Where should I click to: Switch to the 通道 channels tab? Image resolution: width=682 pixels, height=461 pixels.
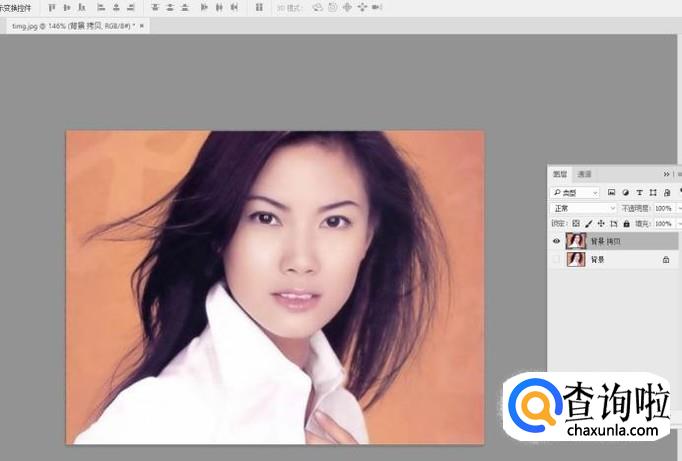583,174
